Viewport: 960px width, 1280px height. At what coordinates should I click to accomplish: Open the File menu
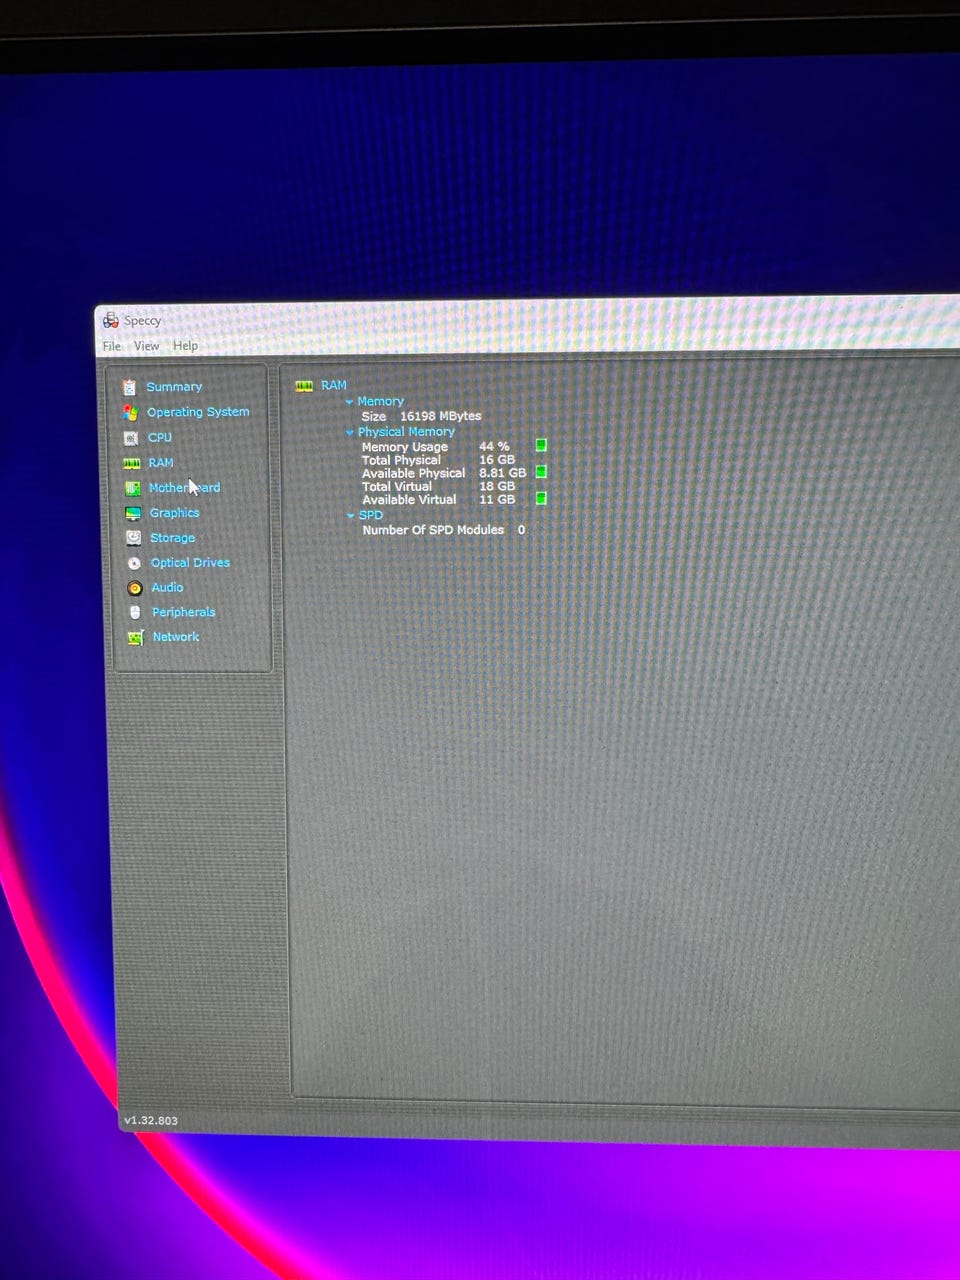pos(112,346)
